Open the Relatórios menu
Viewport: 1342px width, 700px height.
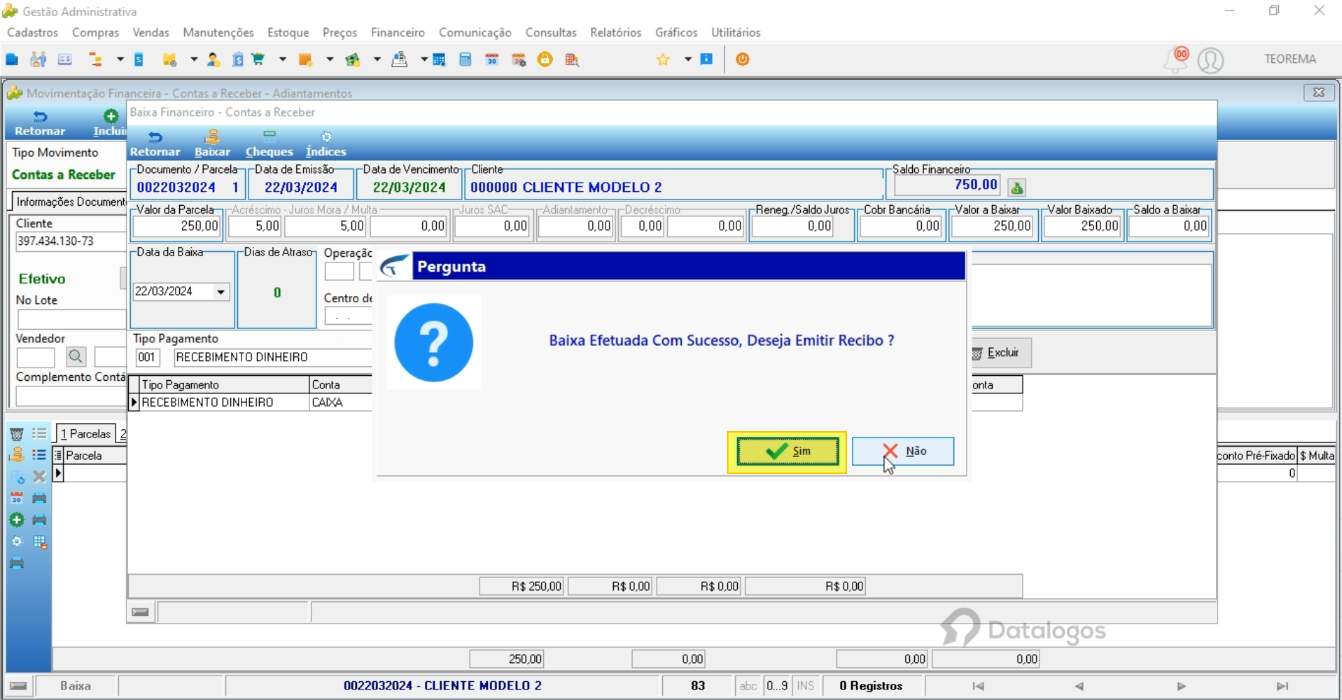pos(615,33)
